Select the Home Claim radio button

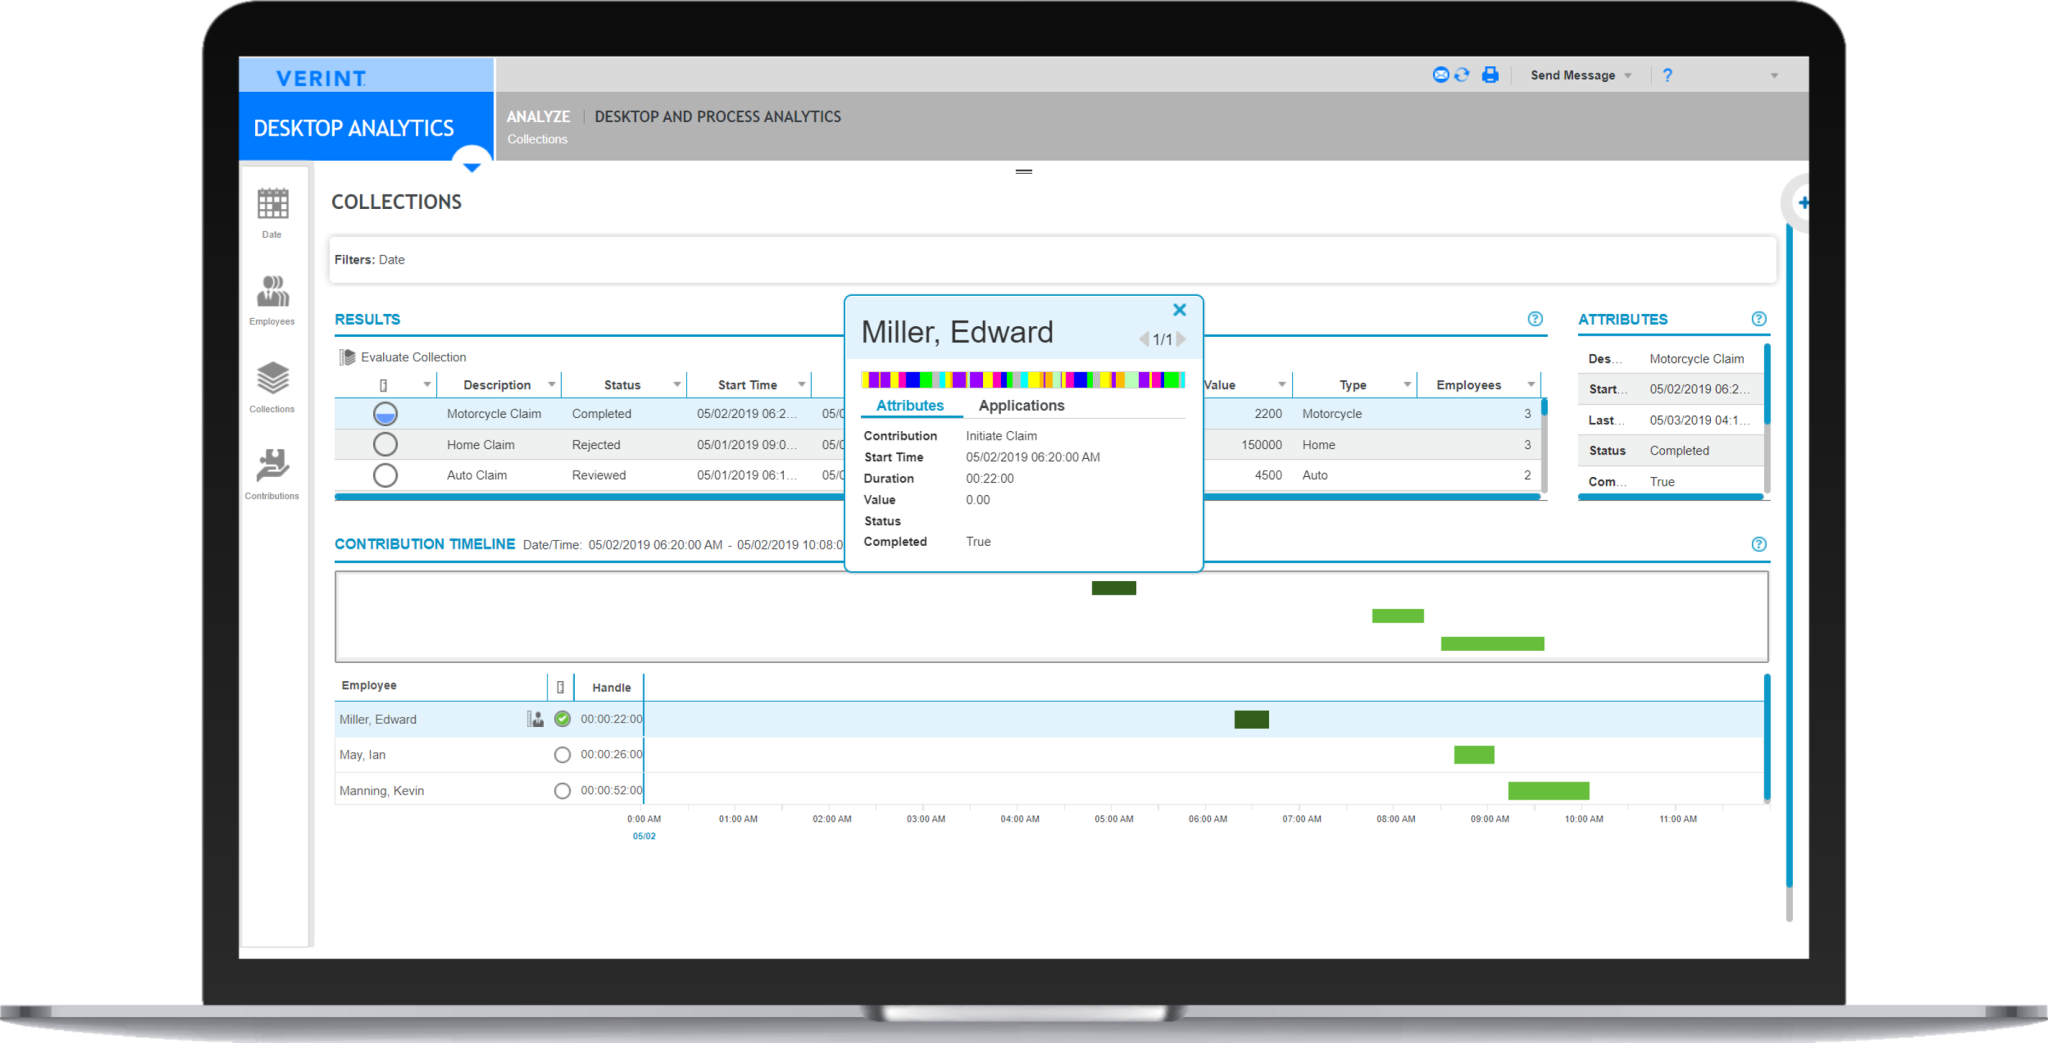click(385, 444)
